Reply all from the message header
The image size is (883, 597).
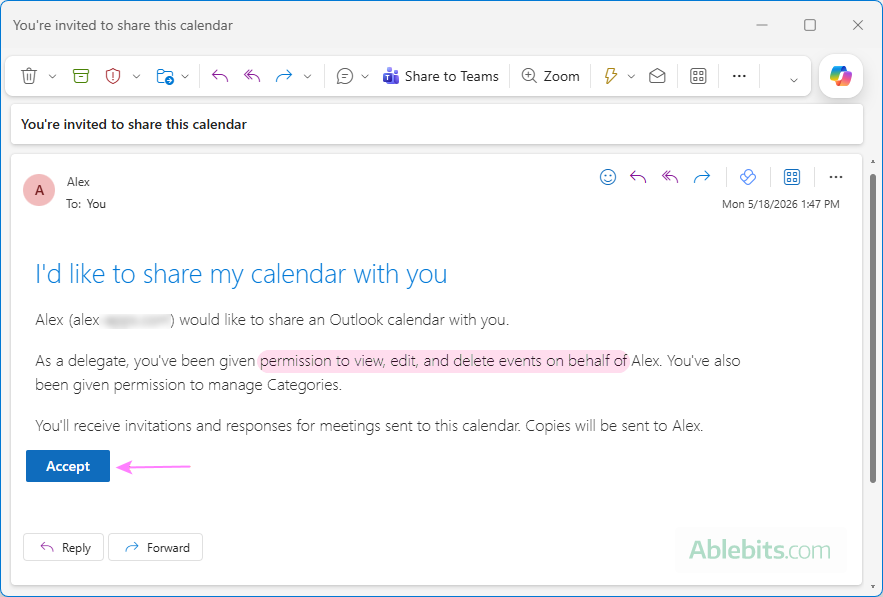click(670, 177)
